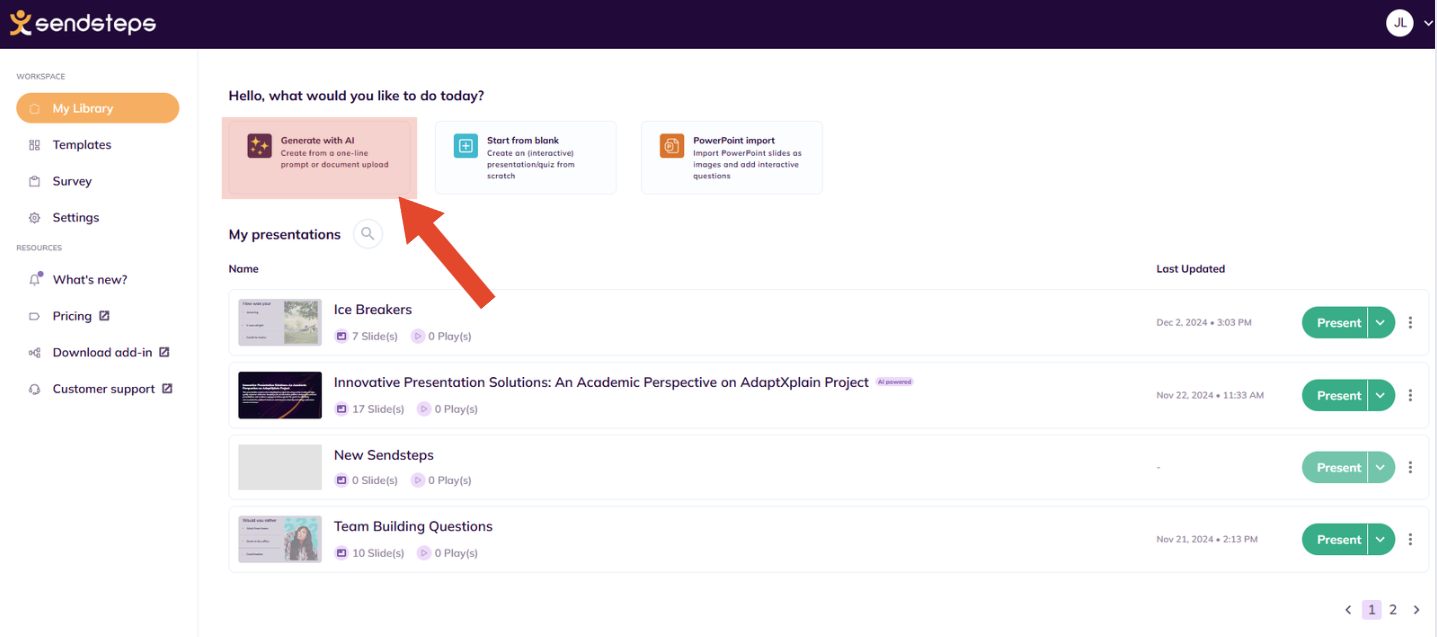Viewport: 1437px width, 637px height.
Task: Click Dec 2, 2024 3:03 PM date
Action: (1204, 323)
